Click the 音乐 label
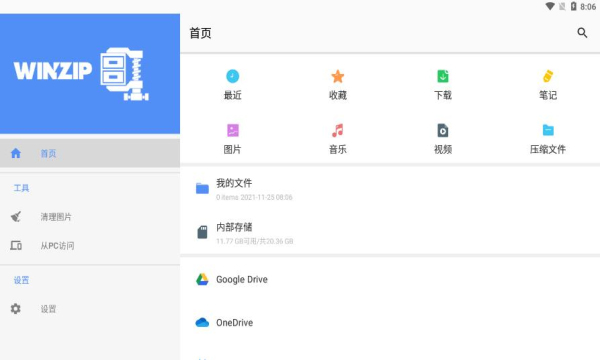Viewport: 600px width, 360px height. [338, 149]
